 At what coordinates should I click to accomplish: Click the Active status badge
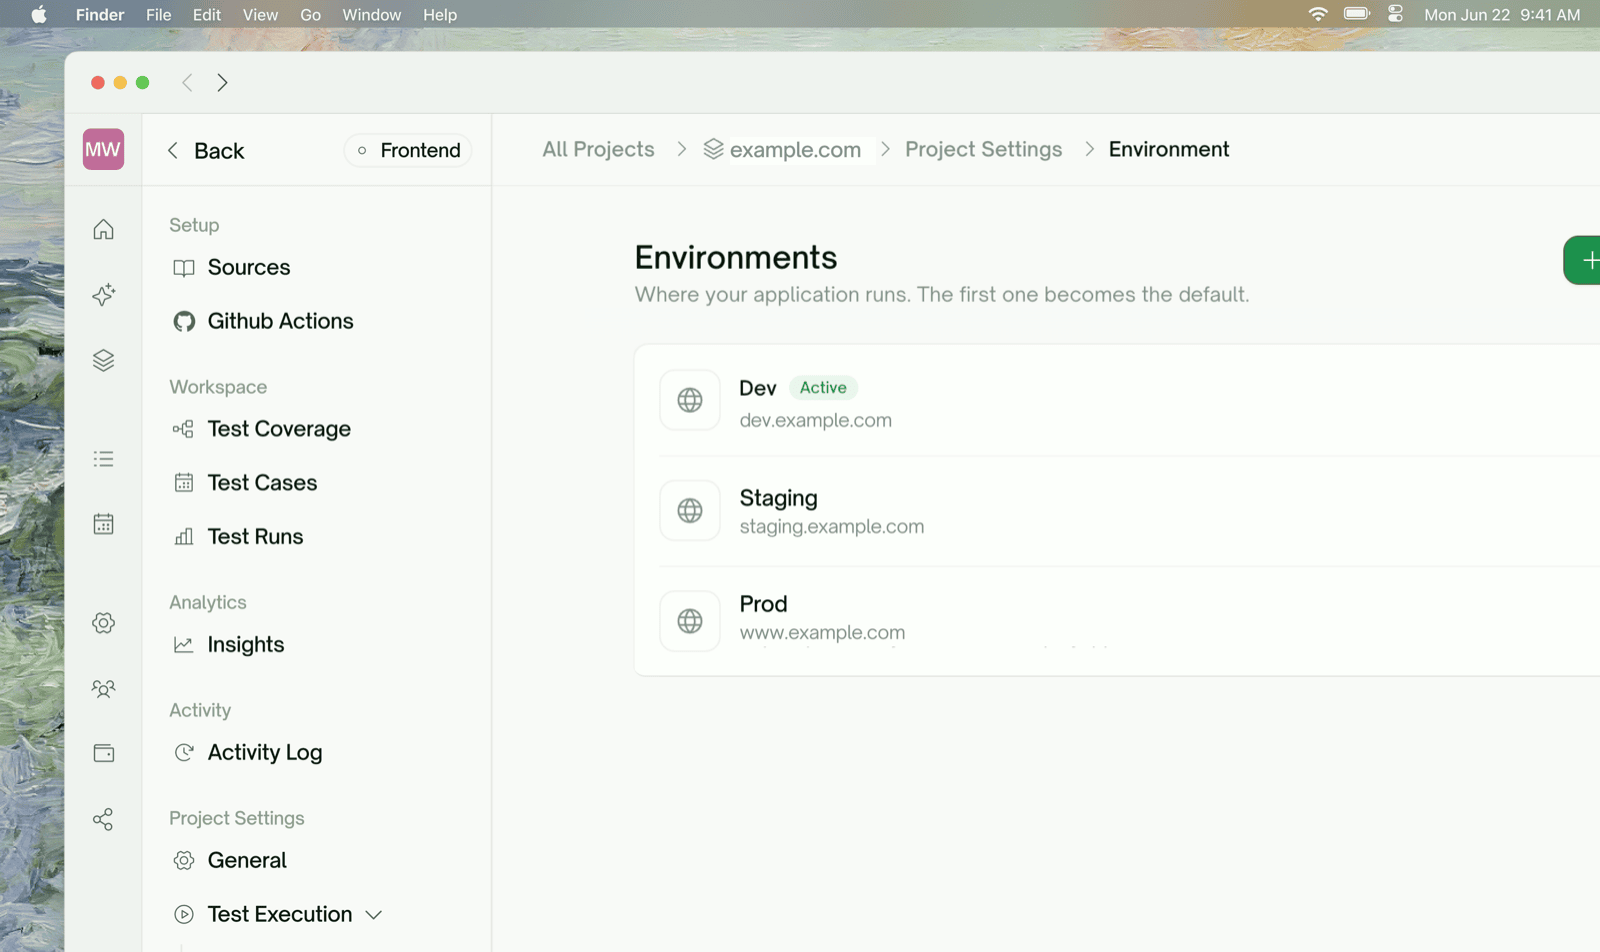(x=823, y=388)
